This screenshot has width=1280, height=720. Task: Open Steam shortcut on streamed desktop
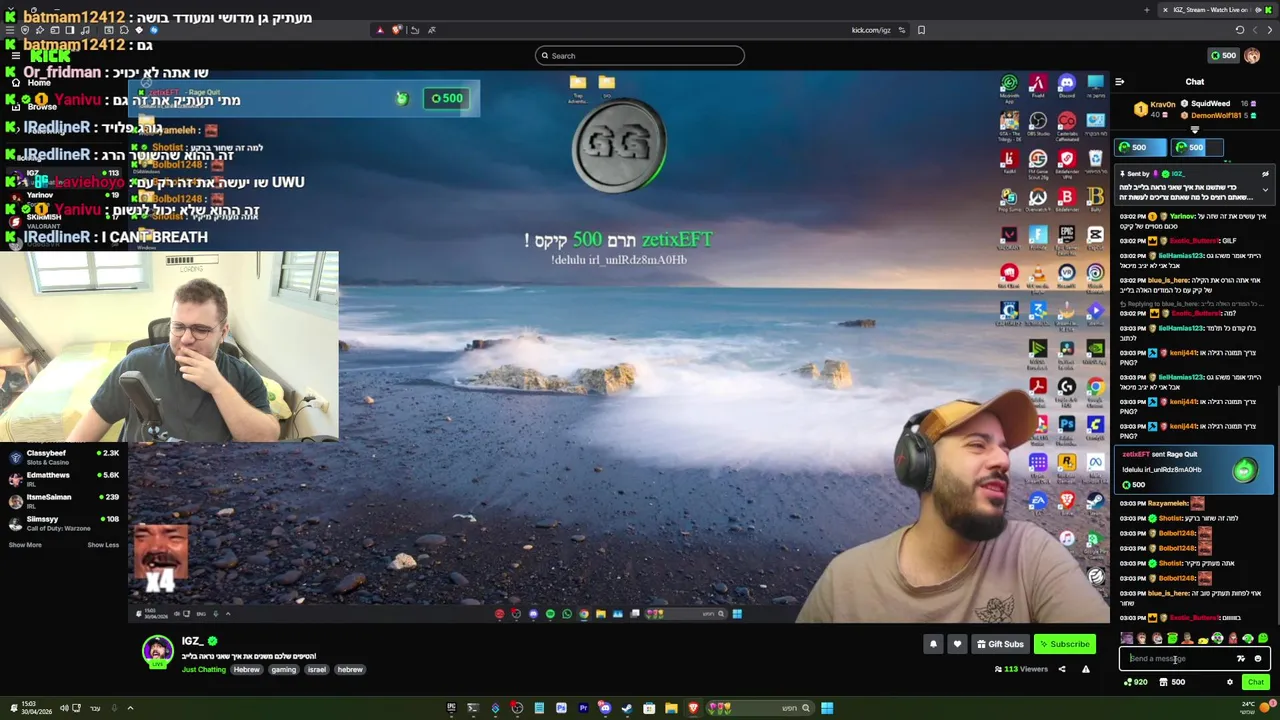1096,500
